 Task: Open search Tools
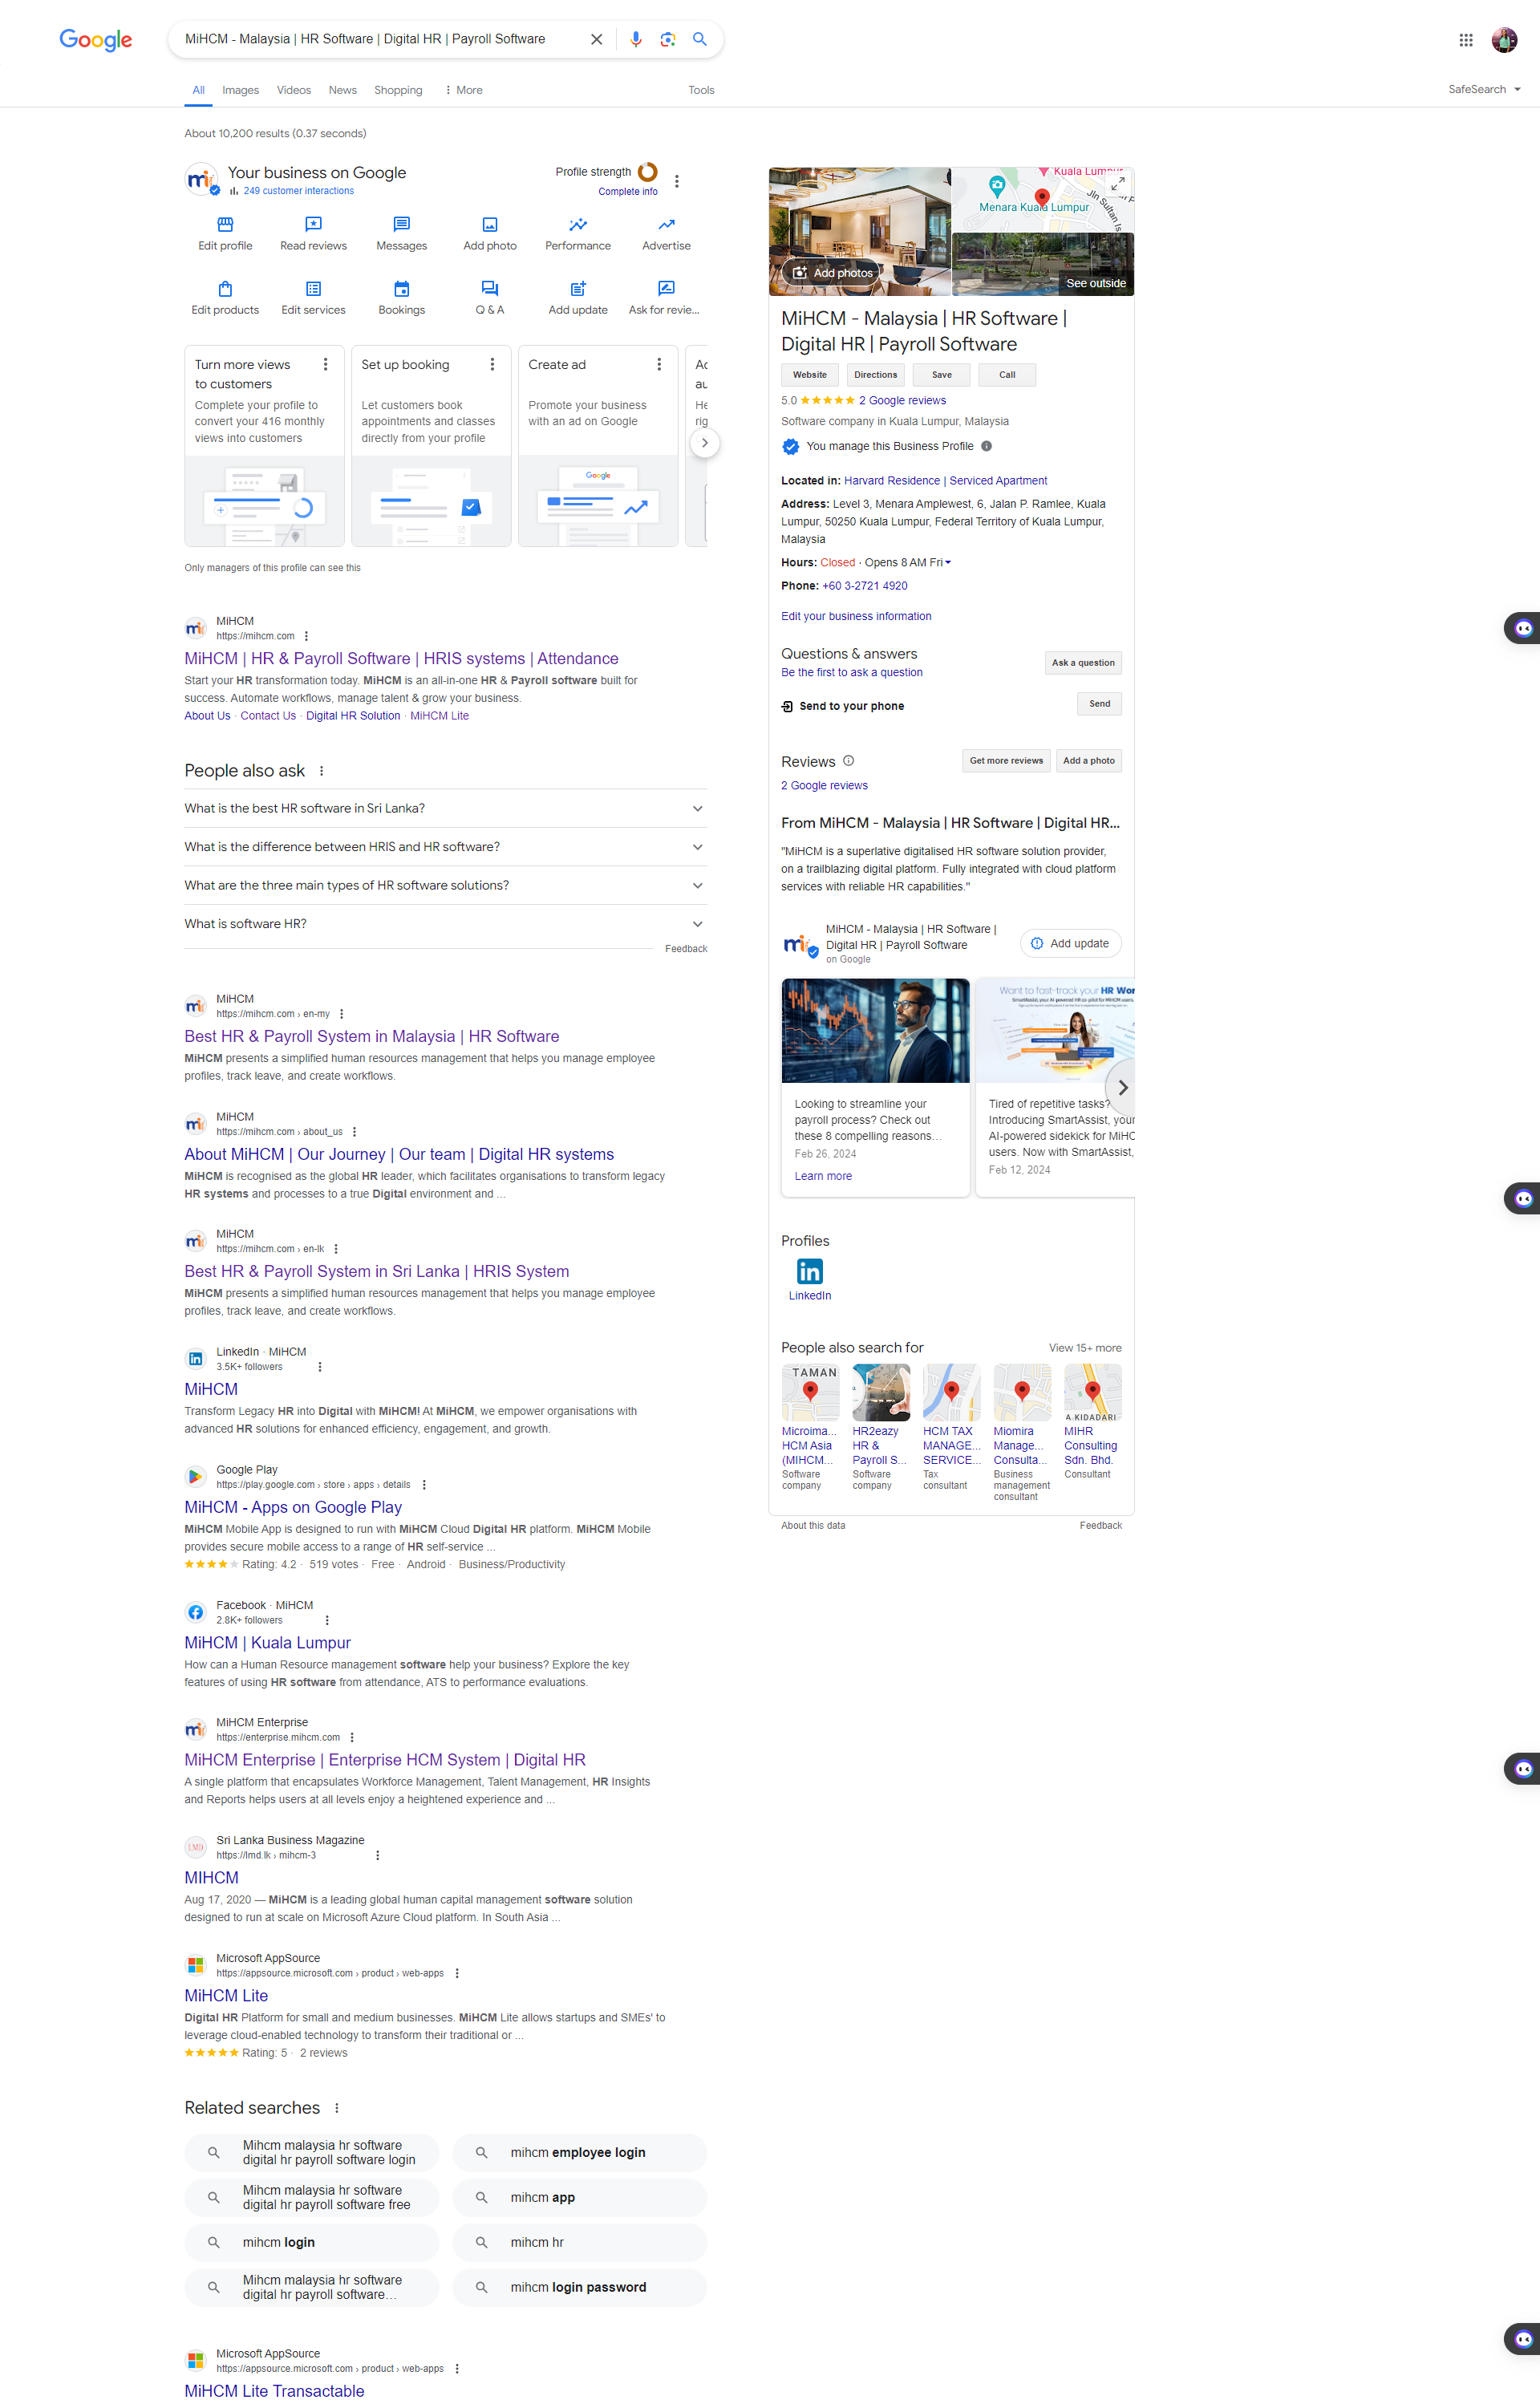(x=701, y=90)
